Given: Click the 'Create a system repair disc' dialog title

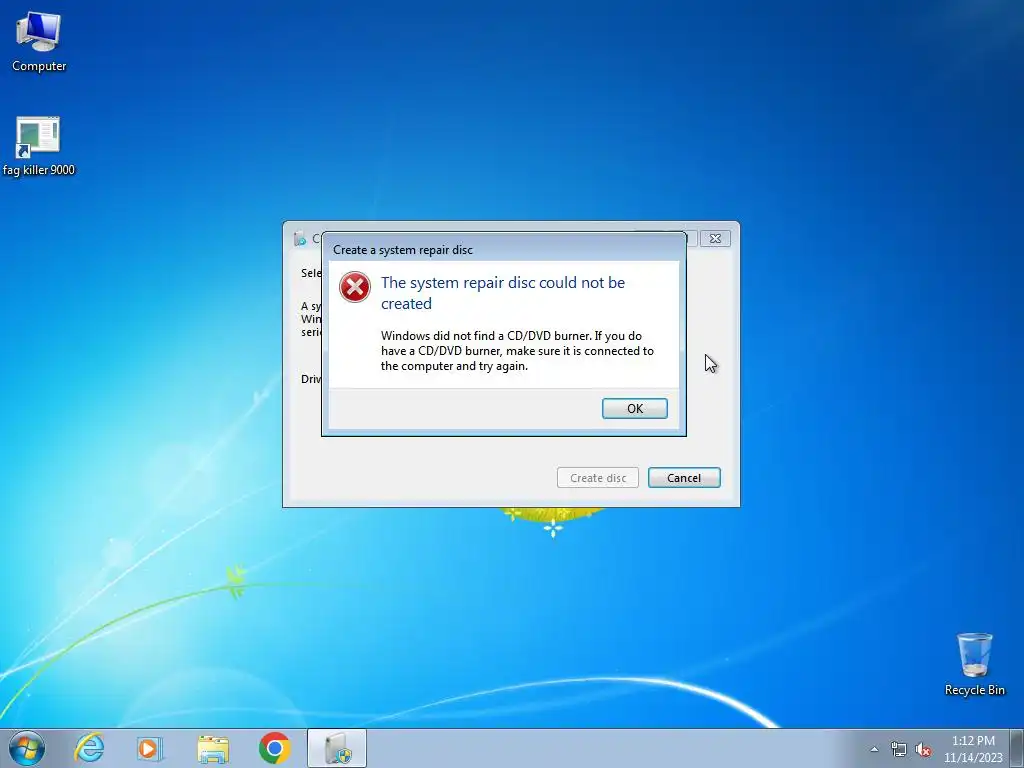Looking at the screenshot, I should (402, 249).
